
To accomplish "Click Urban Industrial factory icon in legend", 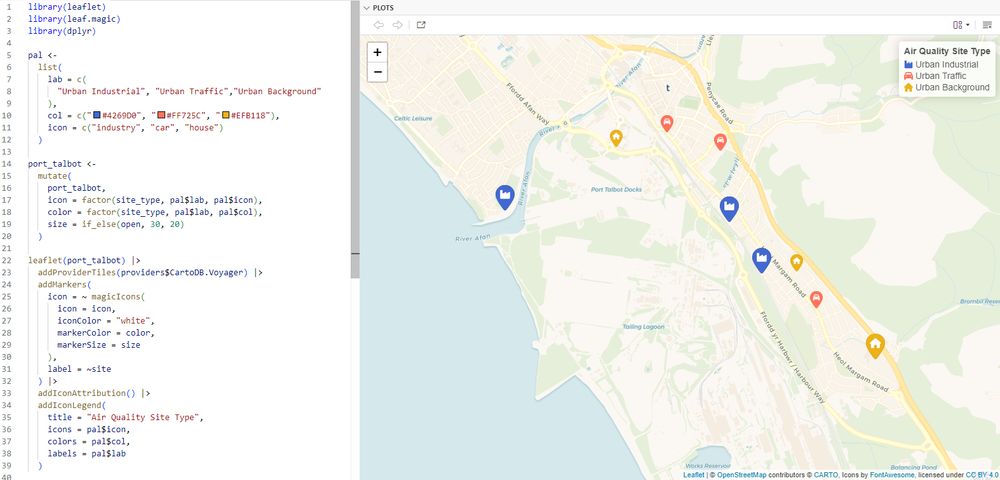I will pos(909,64).
